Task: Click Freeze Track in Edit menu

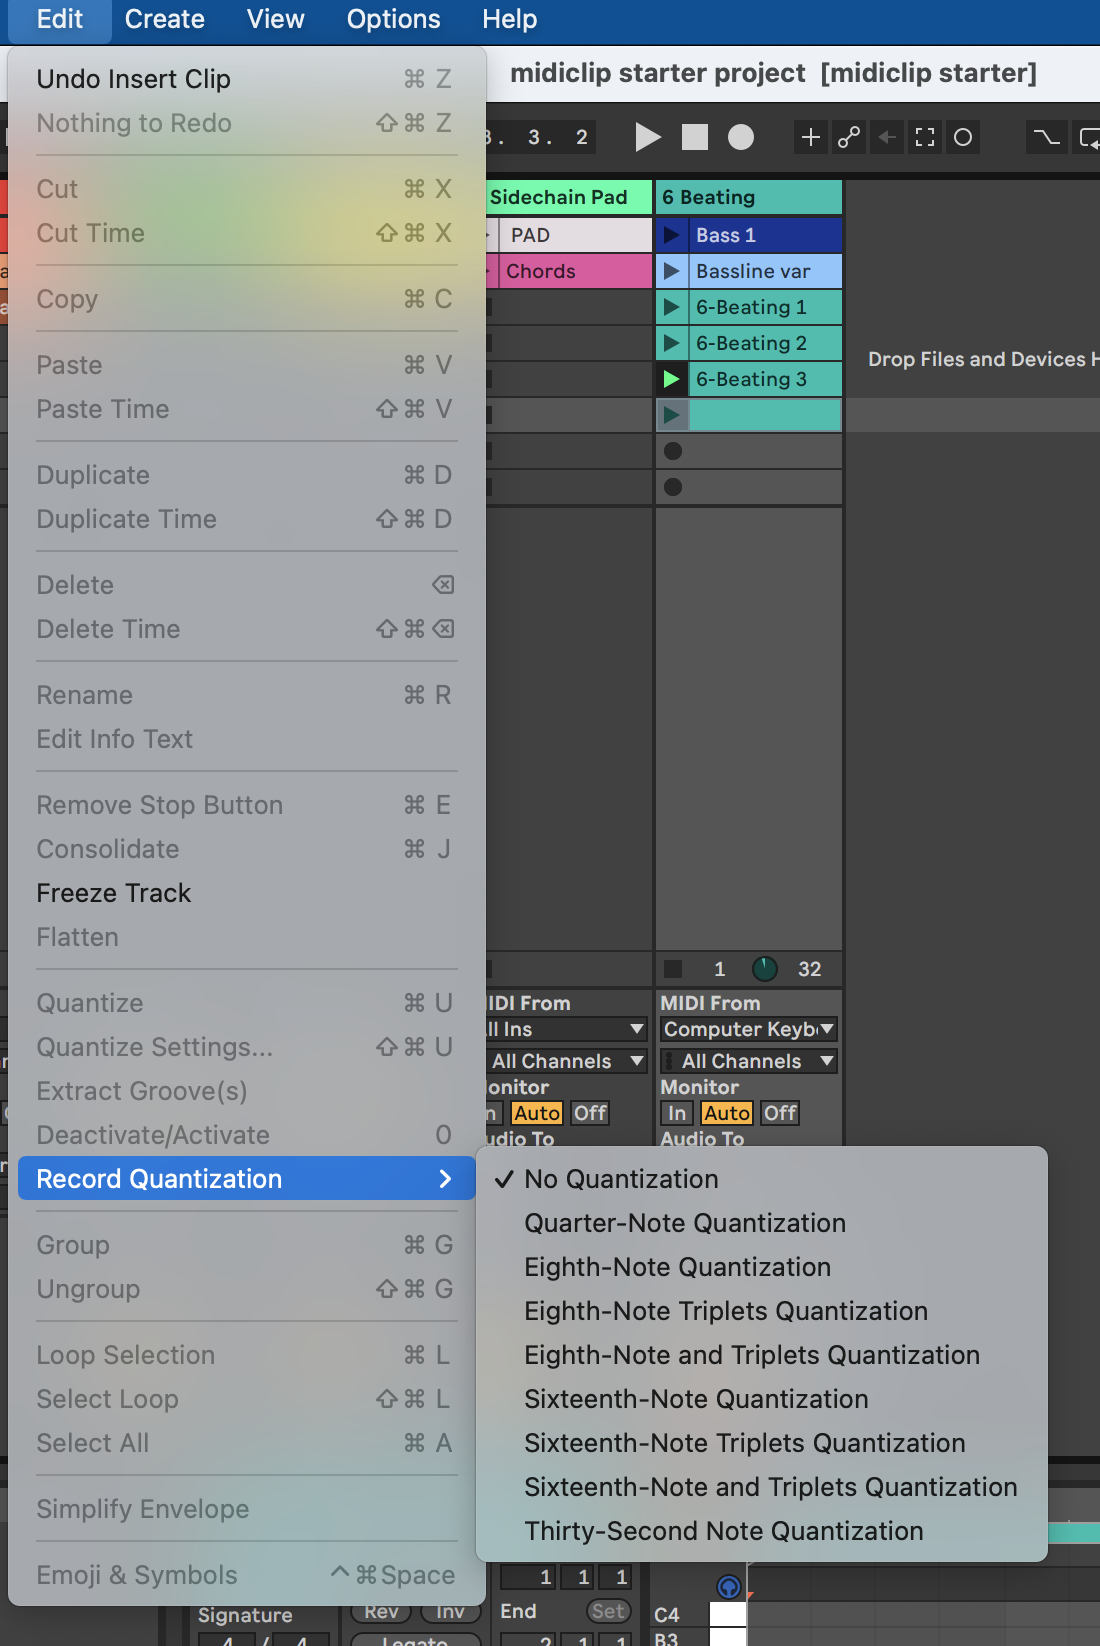Action: pyautogui.click(x=114, y=893)
